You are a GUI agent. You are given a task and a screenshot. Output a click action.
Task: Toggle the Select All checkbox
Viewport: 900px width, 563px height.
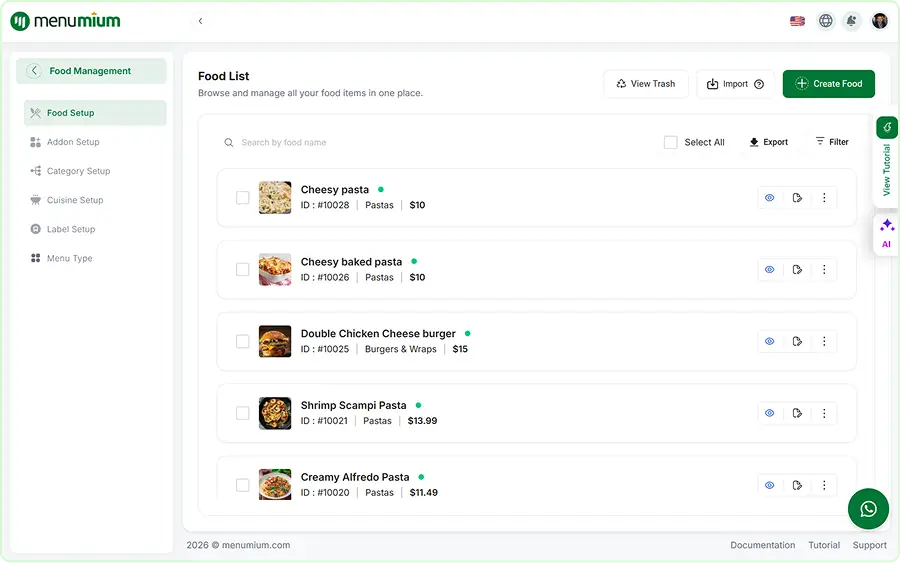coord(670,142)
